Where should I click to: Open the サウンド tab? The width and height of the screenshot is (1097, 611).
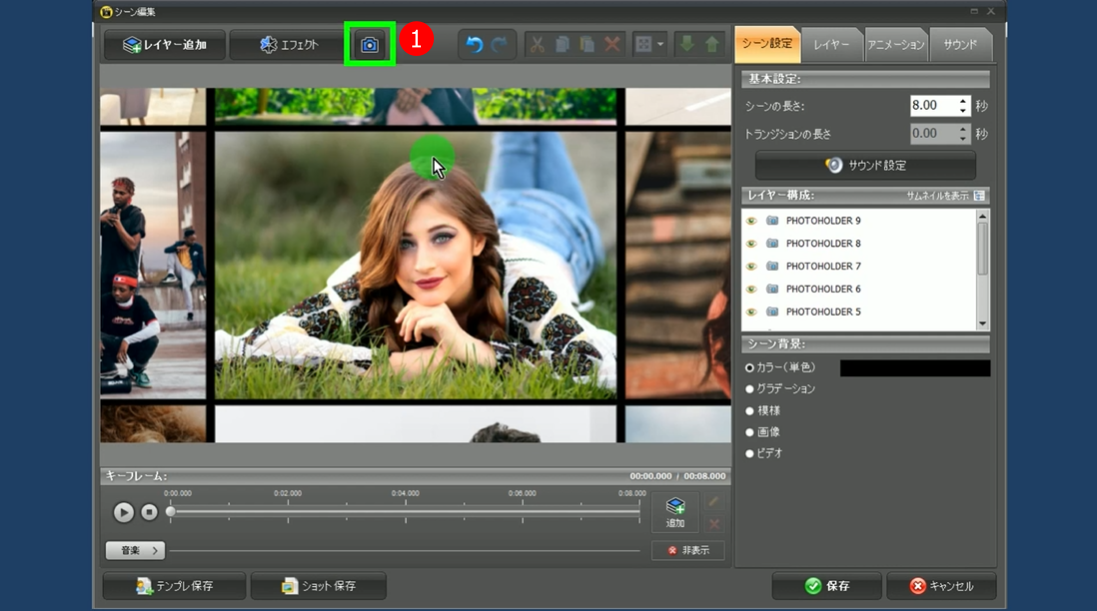pos(960,45)
